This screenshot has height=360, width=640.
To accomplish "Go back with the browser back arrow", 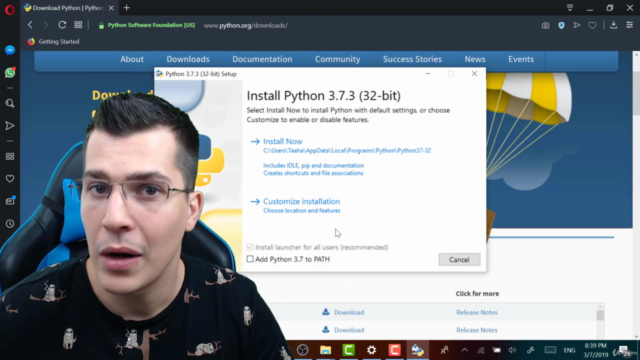I will [30, 25].
